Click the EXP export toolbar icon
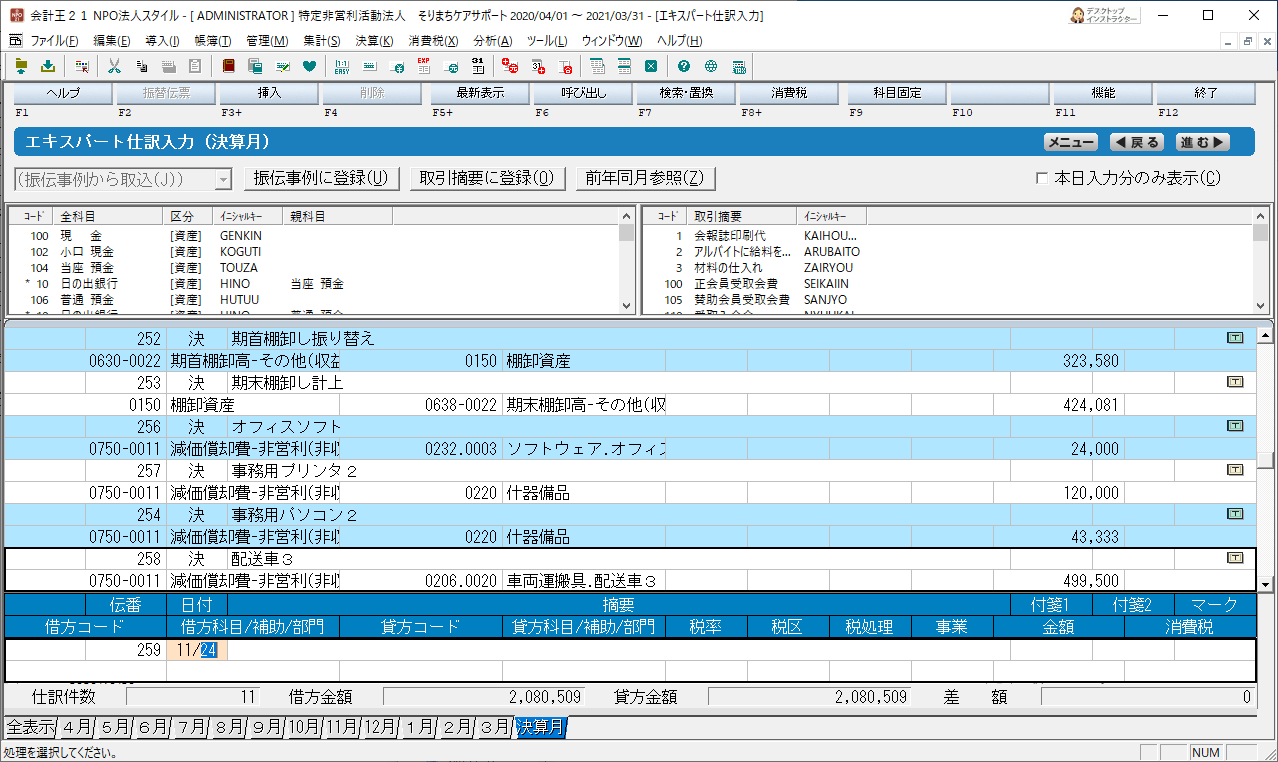Screen dimensions: 1278x762 [x=424, y=67]
